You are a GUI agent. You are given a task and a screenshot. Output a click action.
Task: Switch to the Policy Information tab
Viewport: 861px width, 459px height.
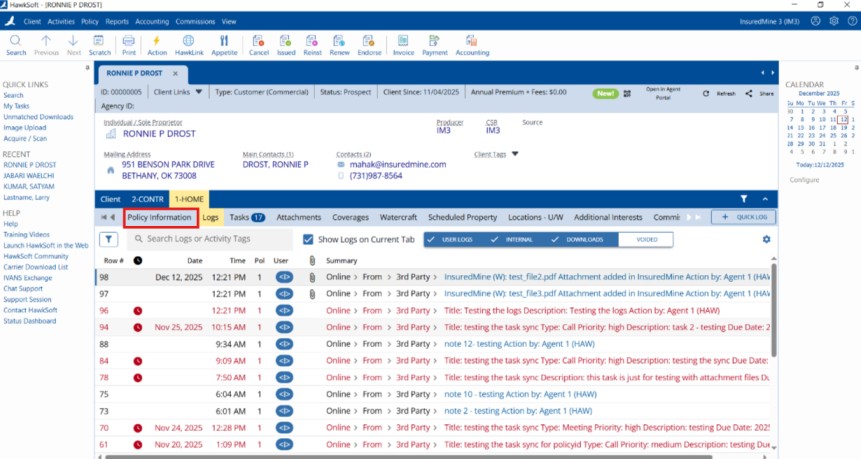(x=159, y=217)
